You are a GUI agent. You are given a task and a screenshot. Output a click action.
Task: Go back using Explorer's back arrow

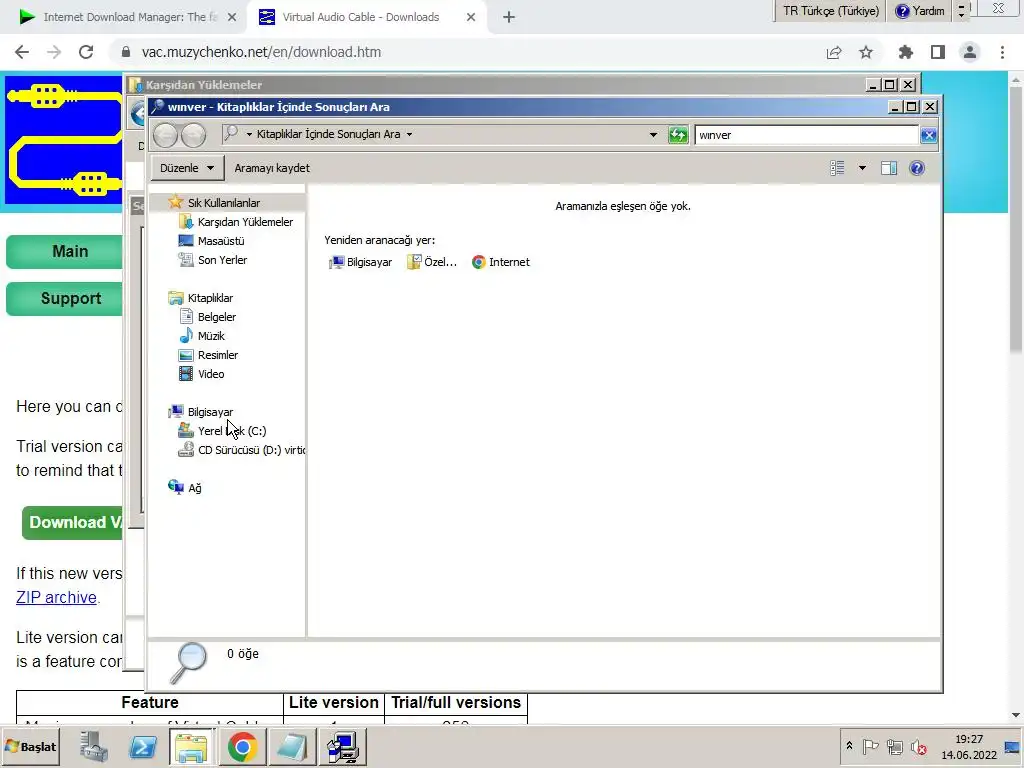165,135
